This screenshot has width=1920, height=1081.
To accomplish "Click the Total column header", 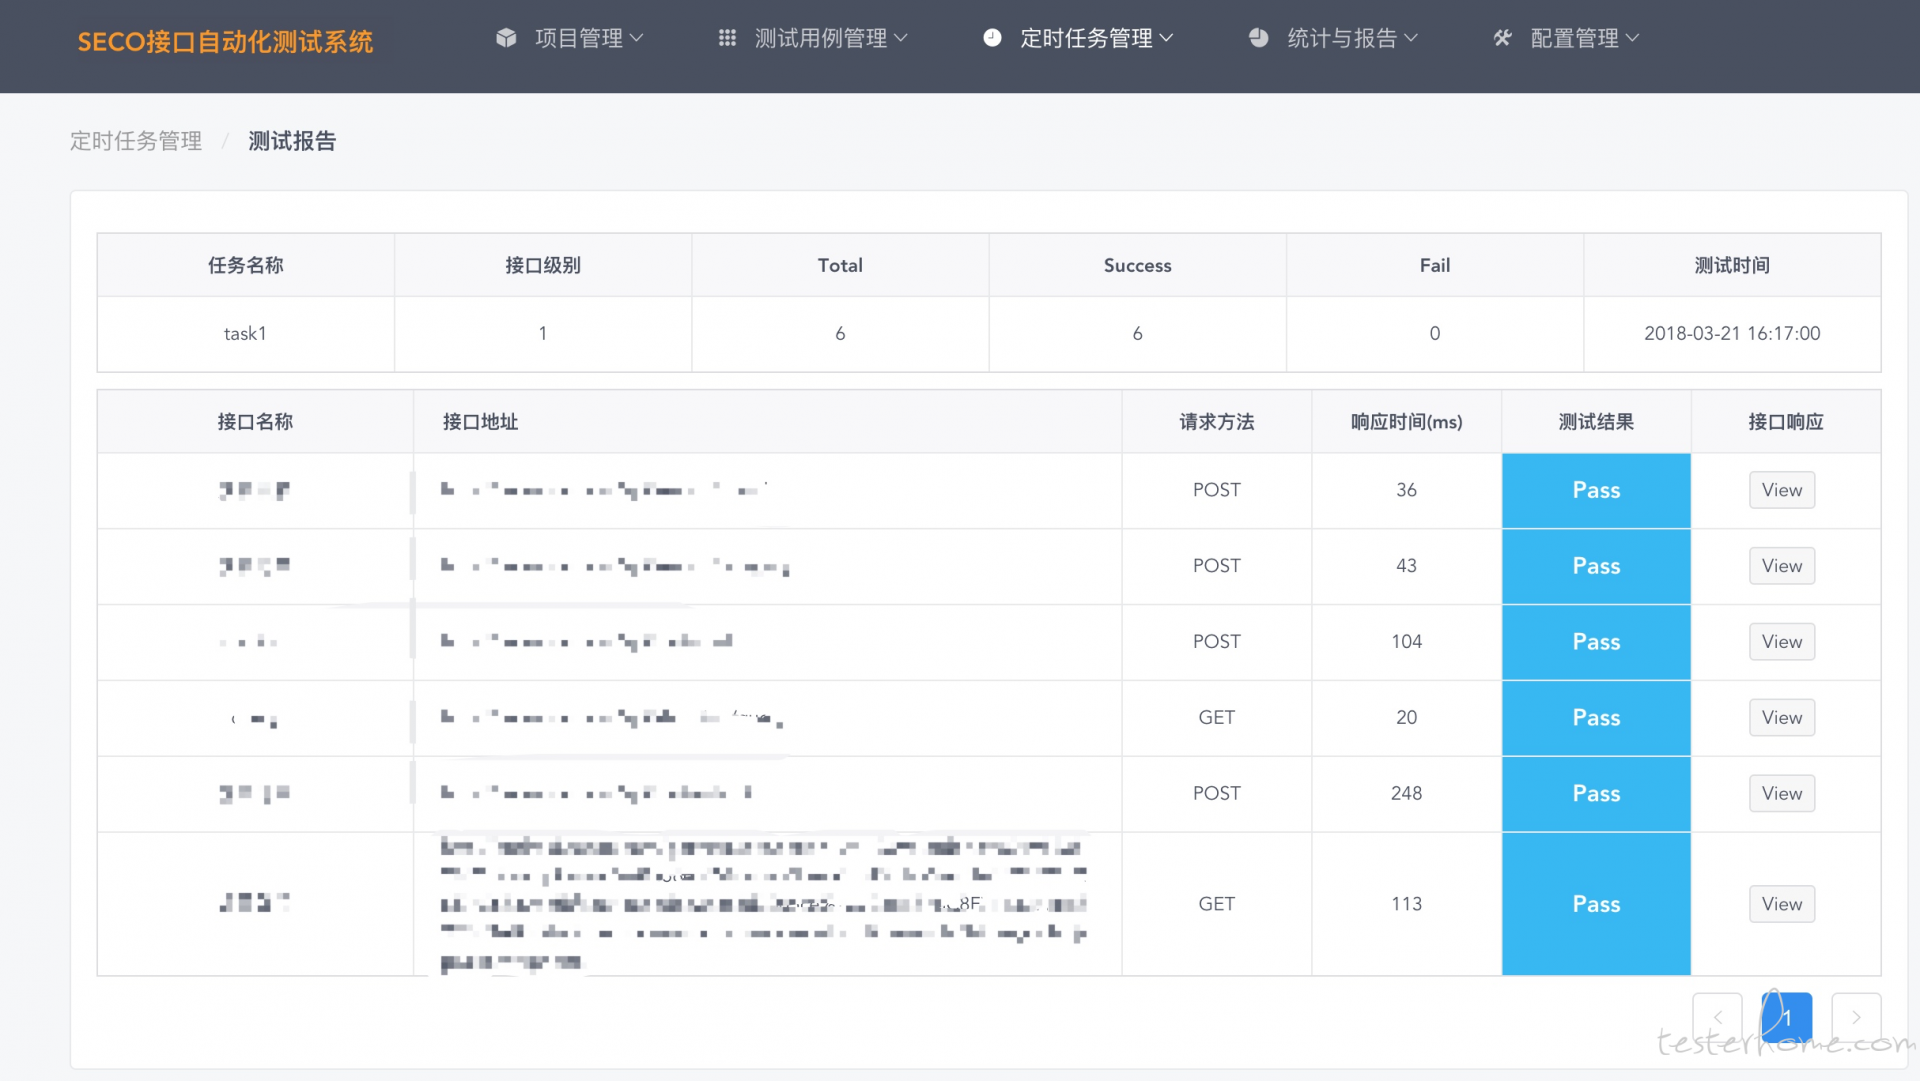I will 840,265.
